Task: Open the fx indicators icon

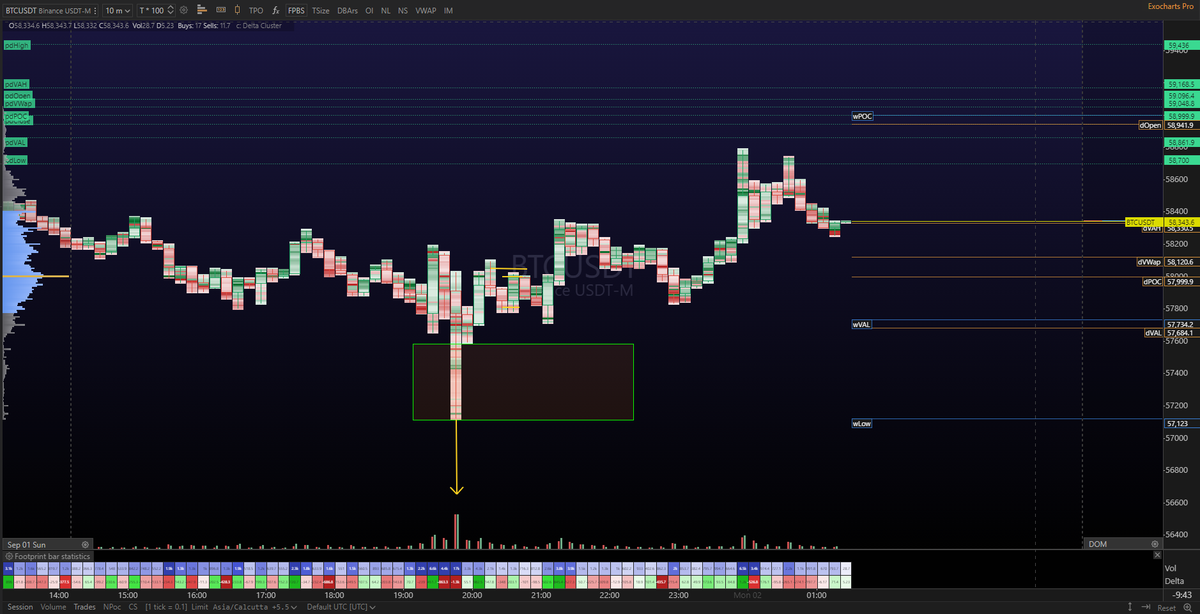Action: point(275,10)
